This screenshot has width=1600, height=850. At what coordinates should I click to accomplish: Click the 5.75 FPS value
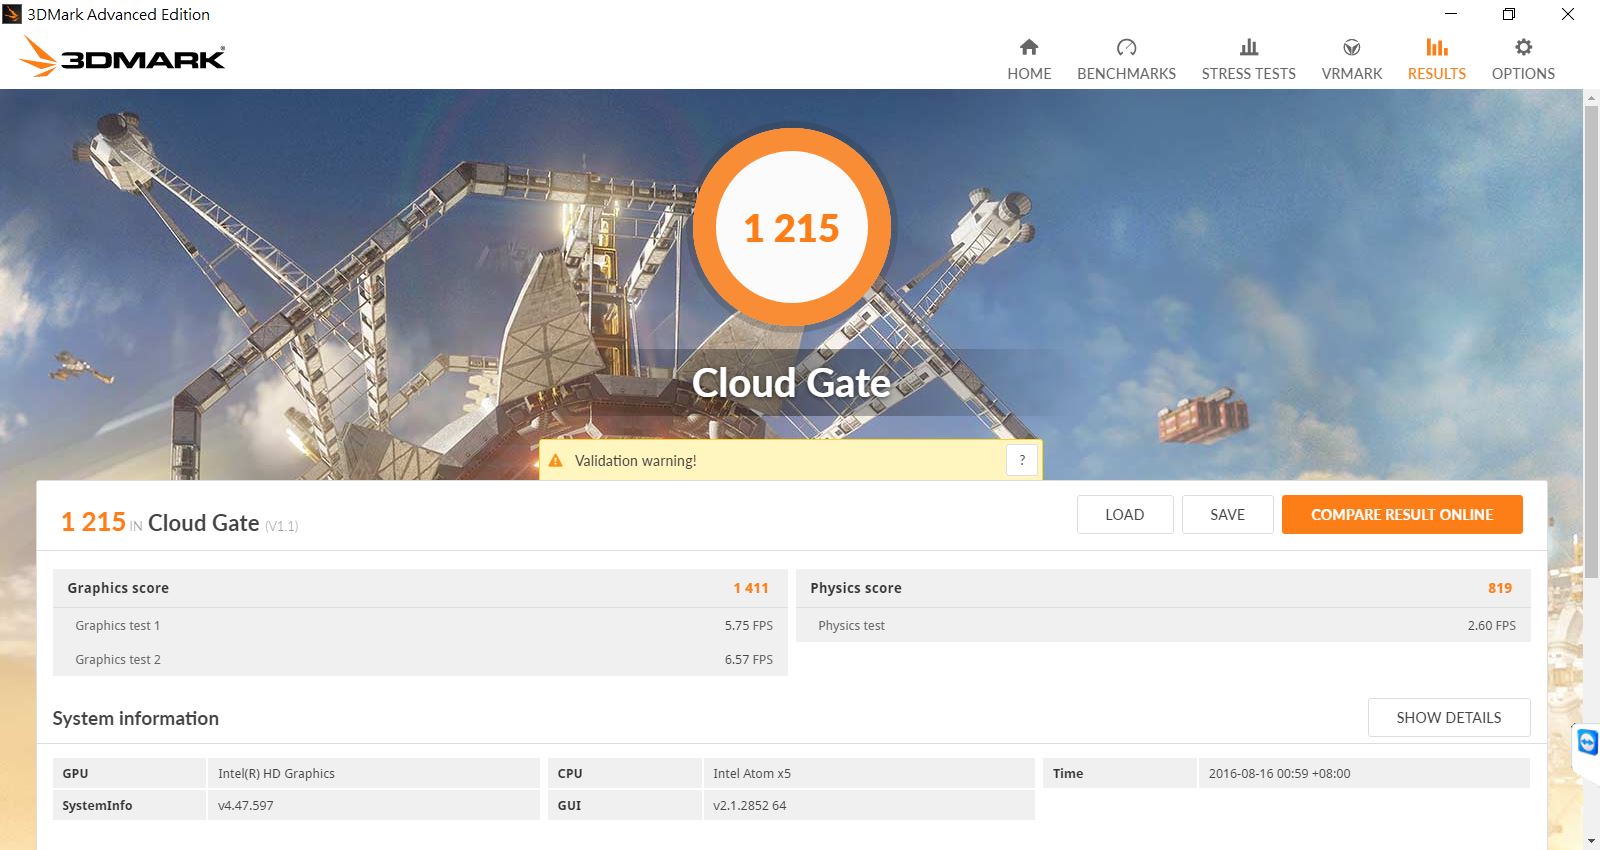coord(749,625)
